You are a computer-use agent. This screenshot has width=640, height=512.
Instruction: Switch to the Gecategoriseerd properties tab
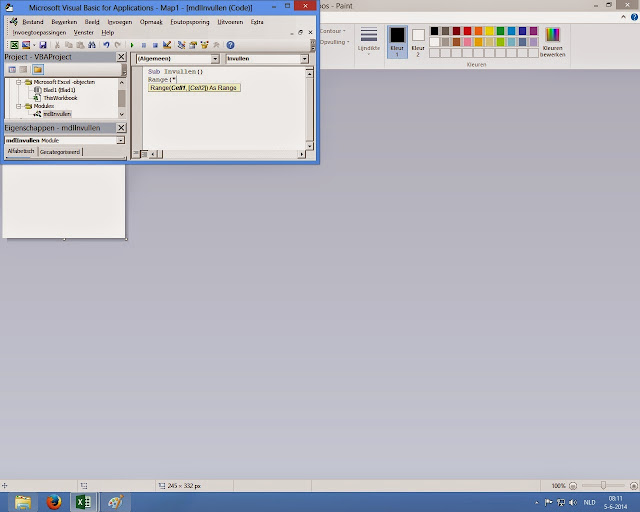60,152
